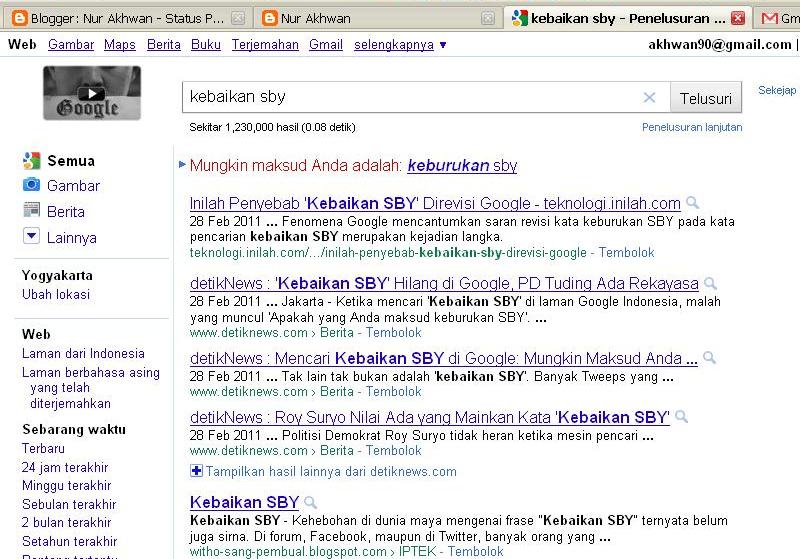Click the Google favicon on the active tab
This screenshot has height=559, width=800.
519,18
